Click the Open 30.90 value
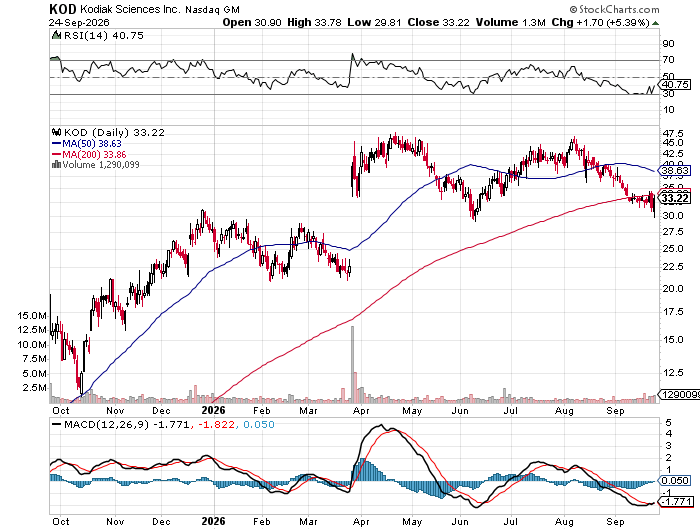Image resolution: width=700 pixels, height=530 pixels. click(252, 22)
